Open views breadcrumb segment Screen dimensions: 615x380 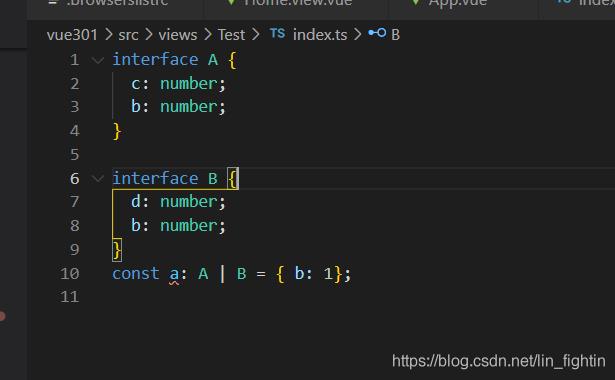click(x=178, y=35)
